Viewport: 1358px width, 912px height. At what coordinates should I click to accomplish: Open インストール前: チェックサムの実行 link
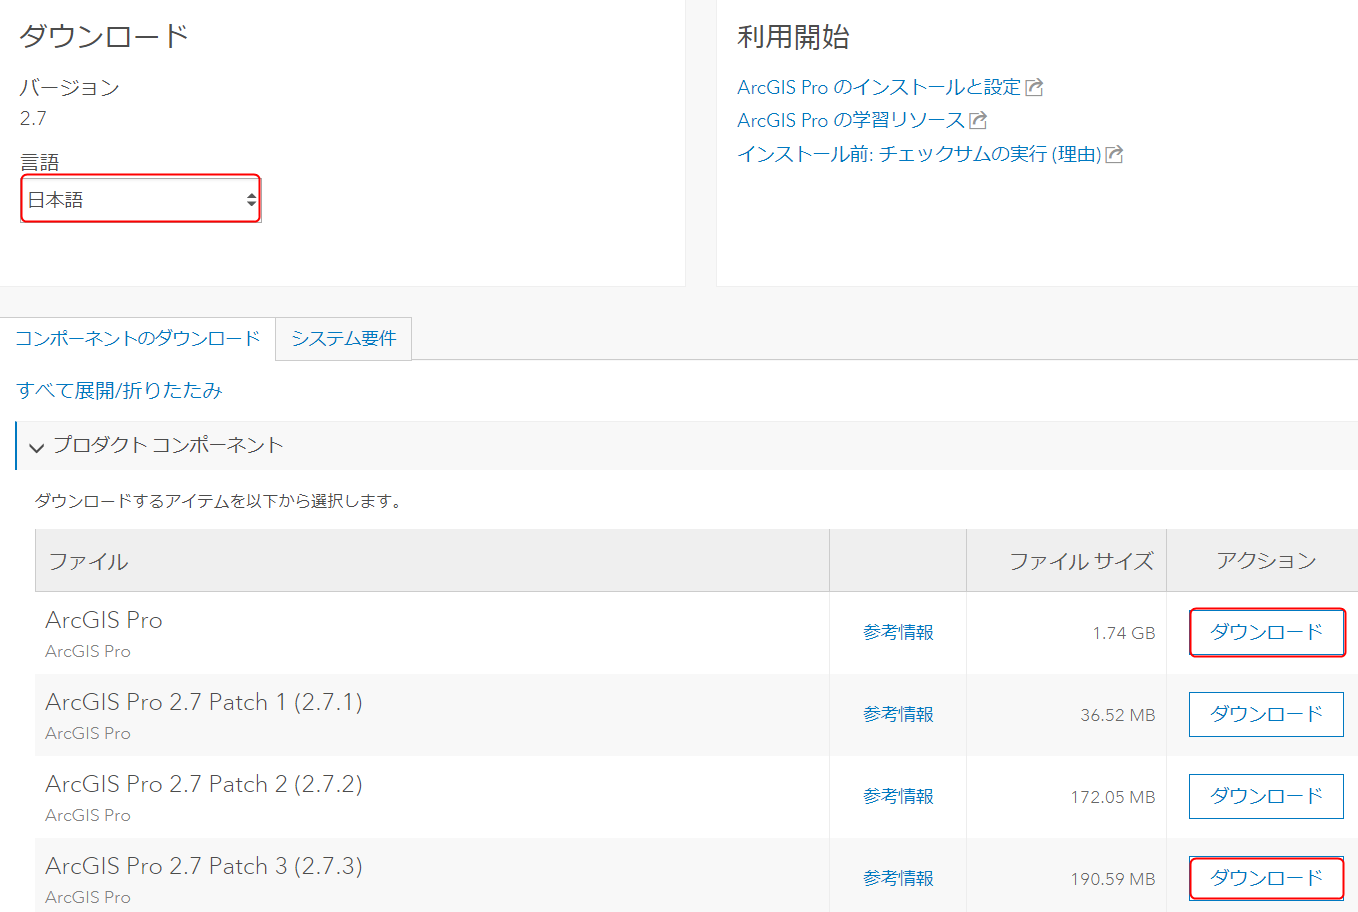(x=918, y=154)
